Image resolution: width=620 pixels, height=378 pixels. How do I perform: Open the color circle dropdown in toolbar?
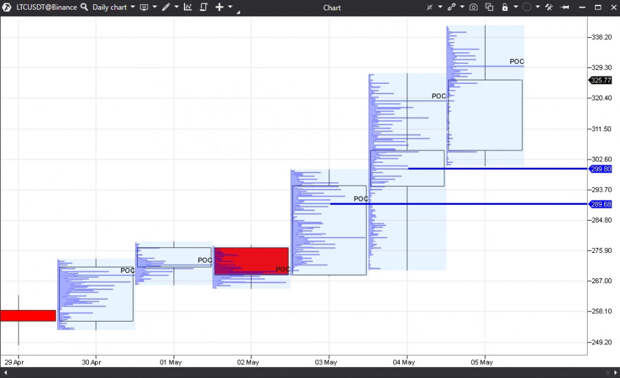537,7
